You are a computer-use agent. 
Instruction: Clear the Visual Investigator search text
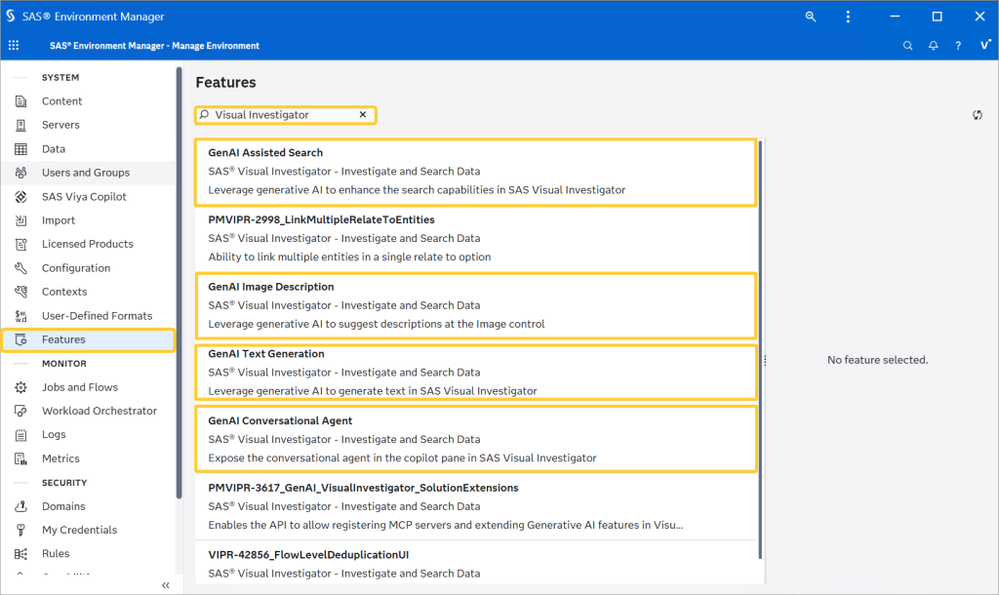click(363, 115)
